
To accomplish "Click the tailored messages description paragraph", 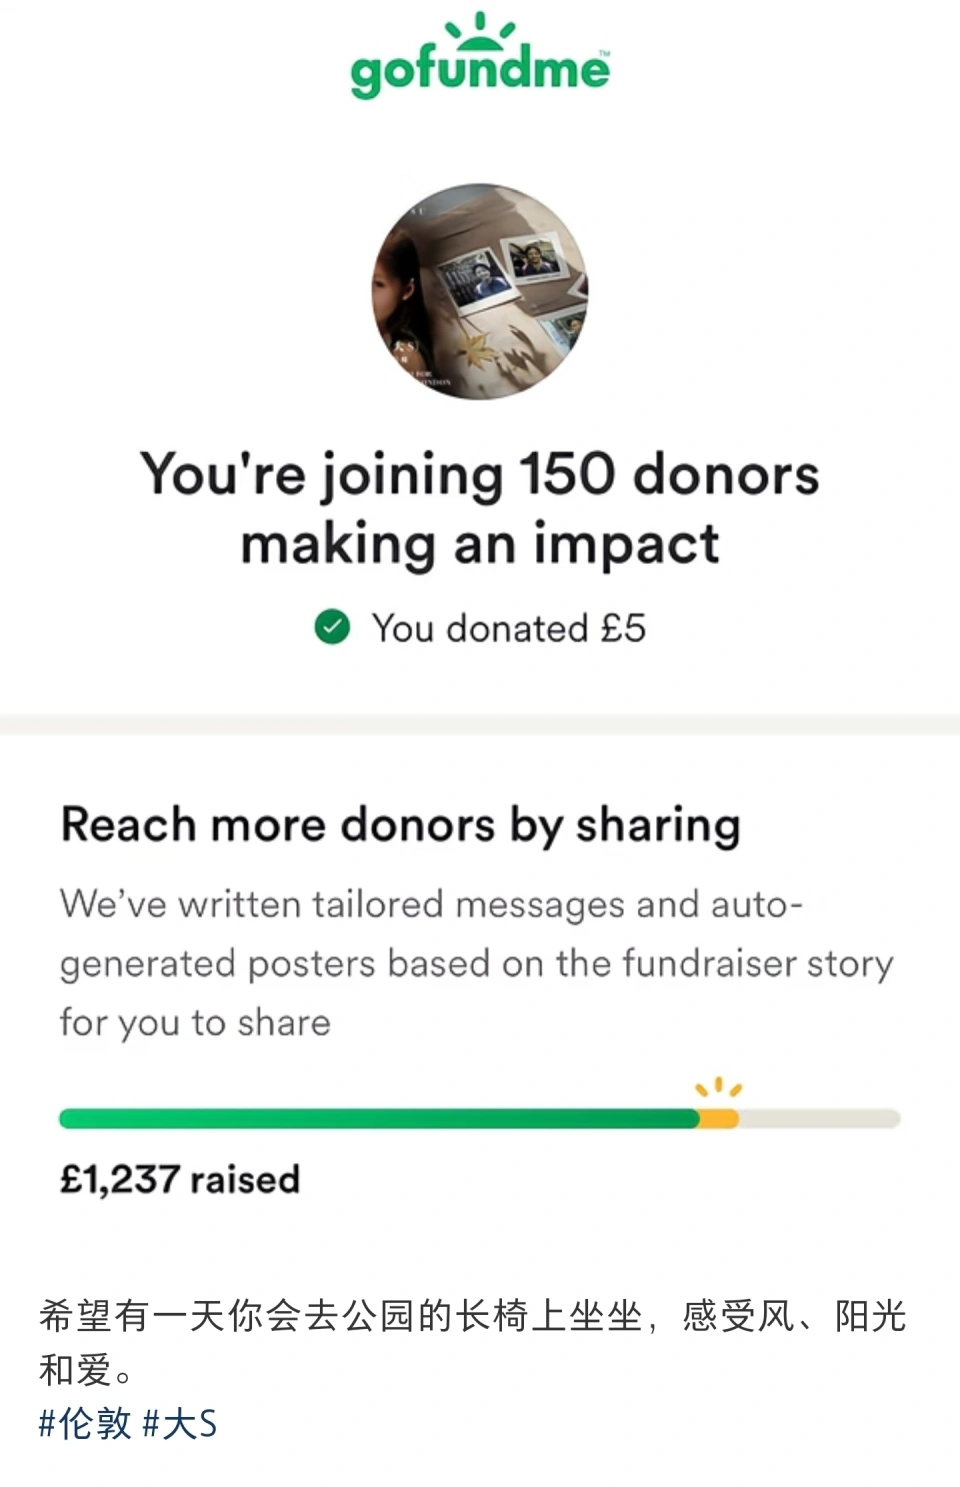I will 477,963.
